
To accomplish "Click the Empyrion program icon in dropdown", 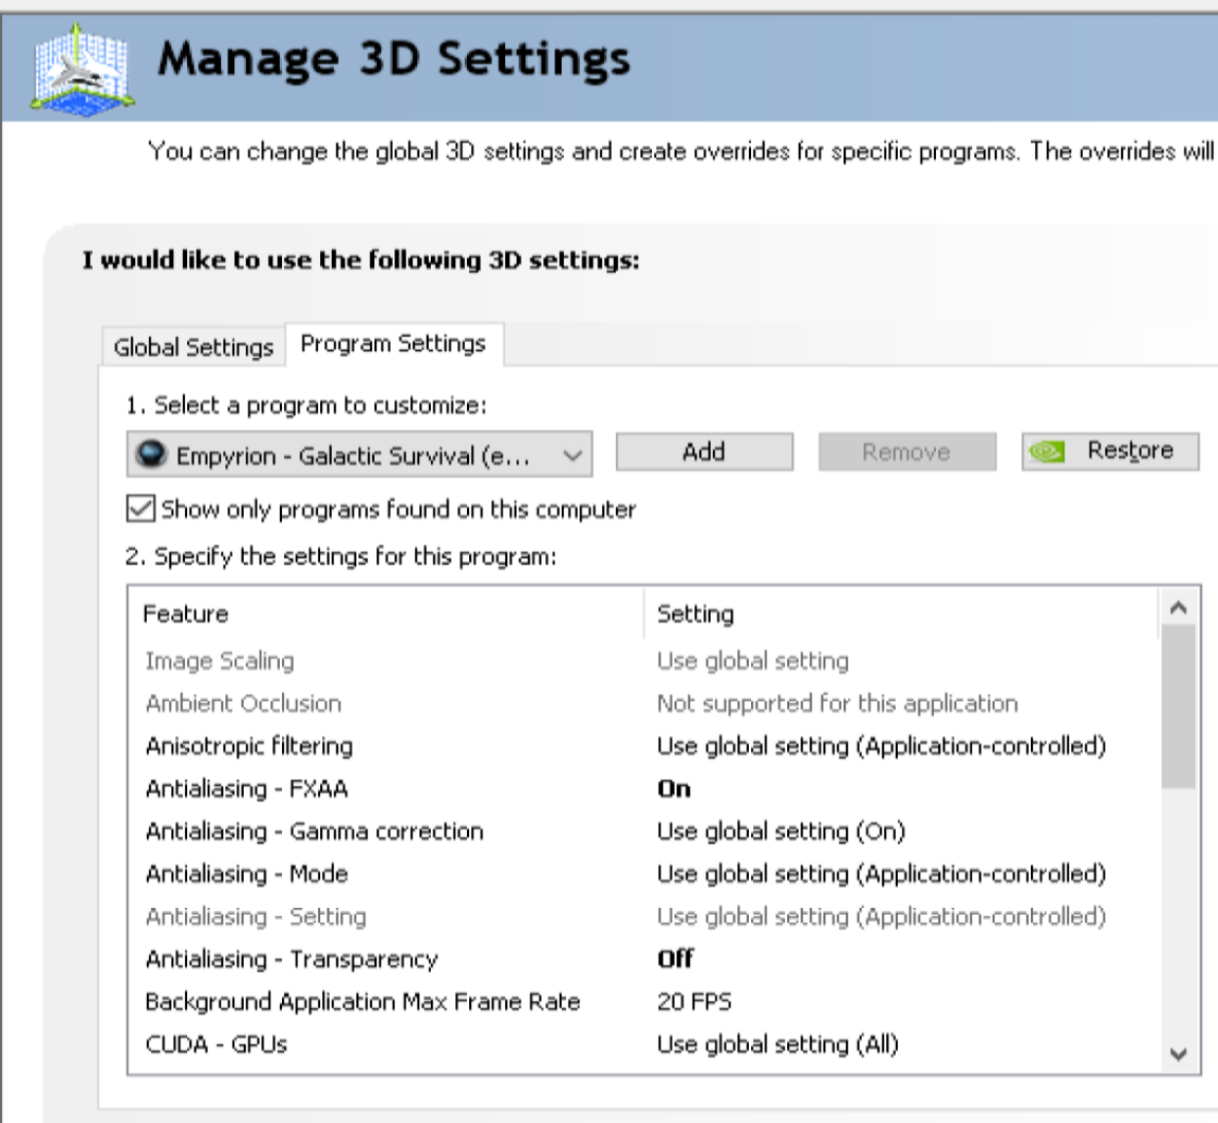I will coord(151,454).
